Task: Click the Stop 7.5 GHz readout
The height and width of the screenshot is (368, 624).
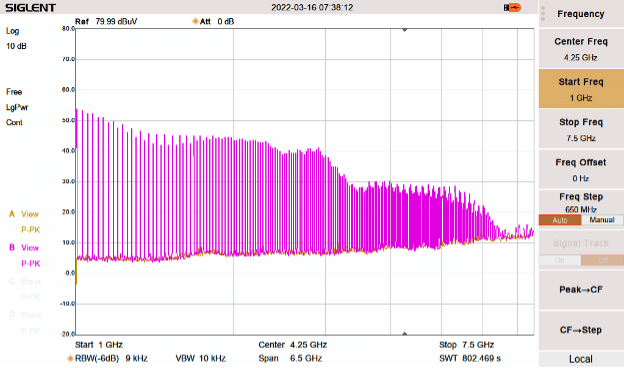Action: (x=466, y=345)
